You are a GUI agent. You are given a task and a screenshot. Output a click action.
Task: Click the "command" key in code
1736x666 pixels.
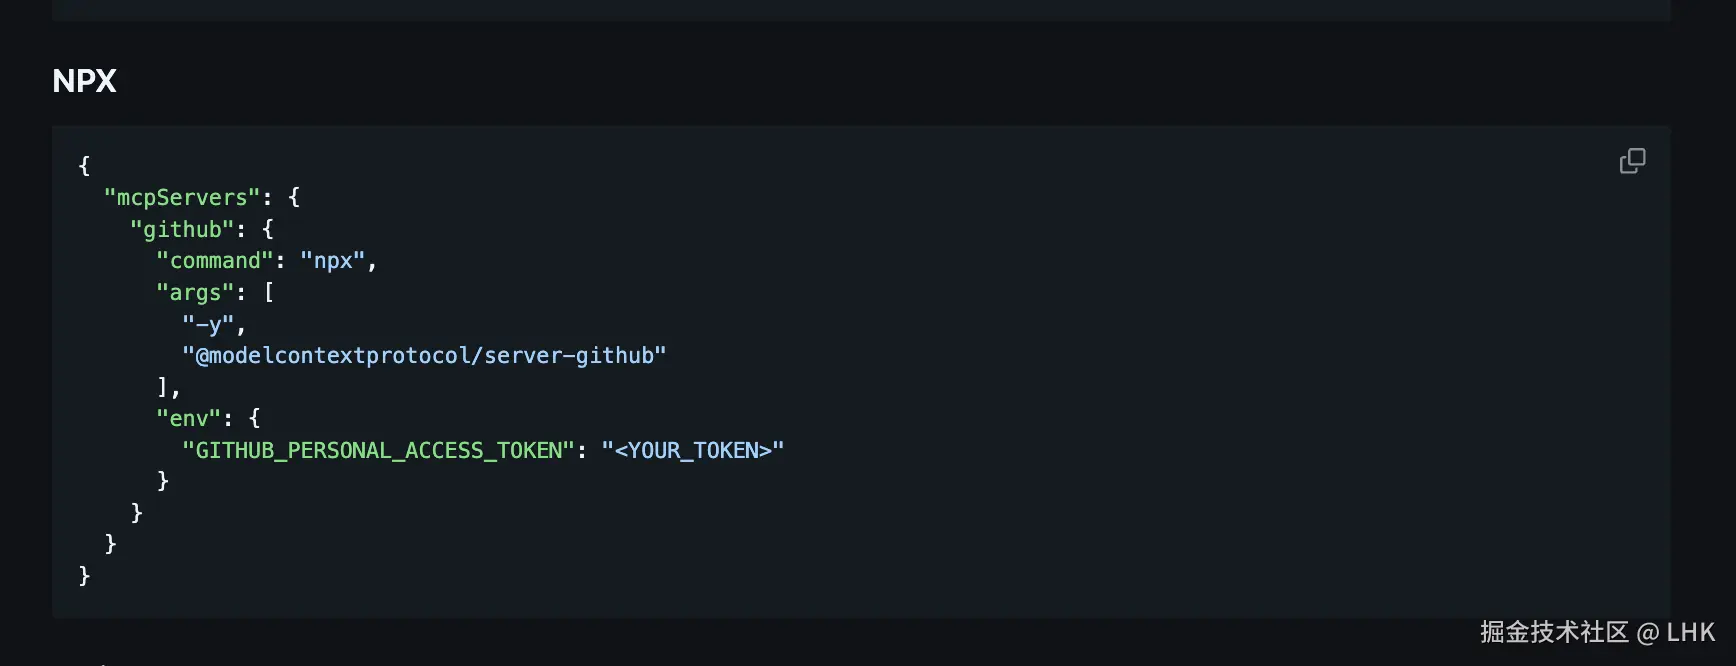click(x=215, y=261)
